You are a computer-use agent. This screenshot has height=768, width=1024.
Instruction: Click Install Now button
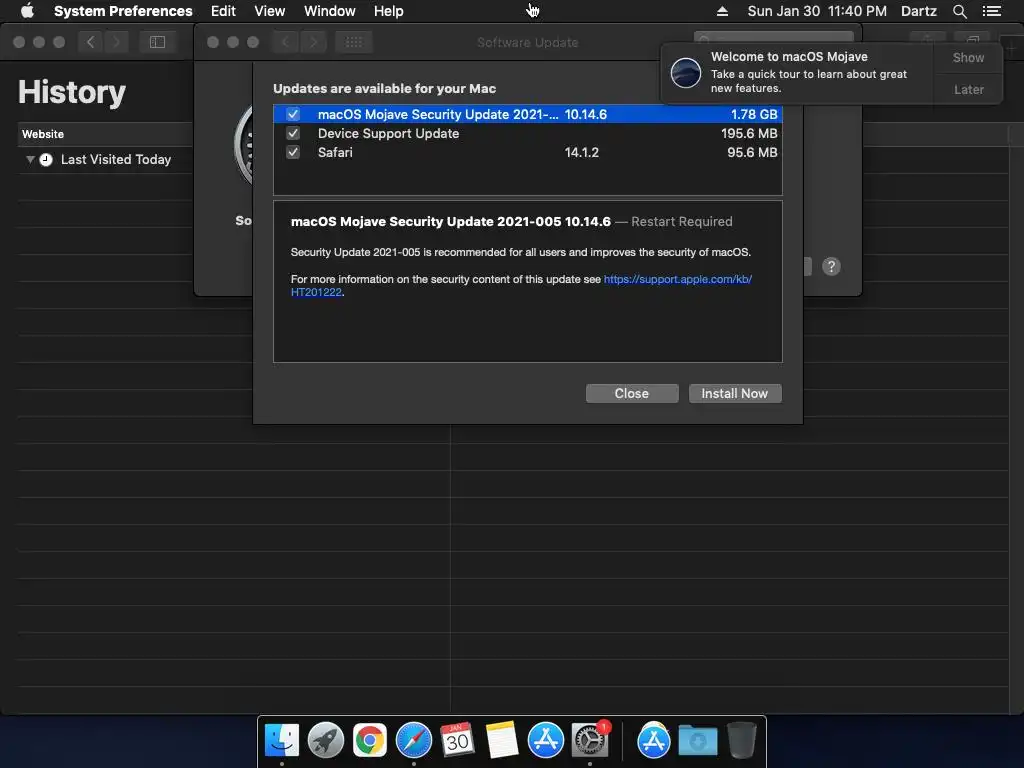(x=735, y=393)
